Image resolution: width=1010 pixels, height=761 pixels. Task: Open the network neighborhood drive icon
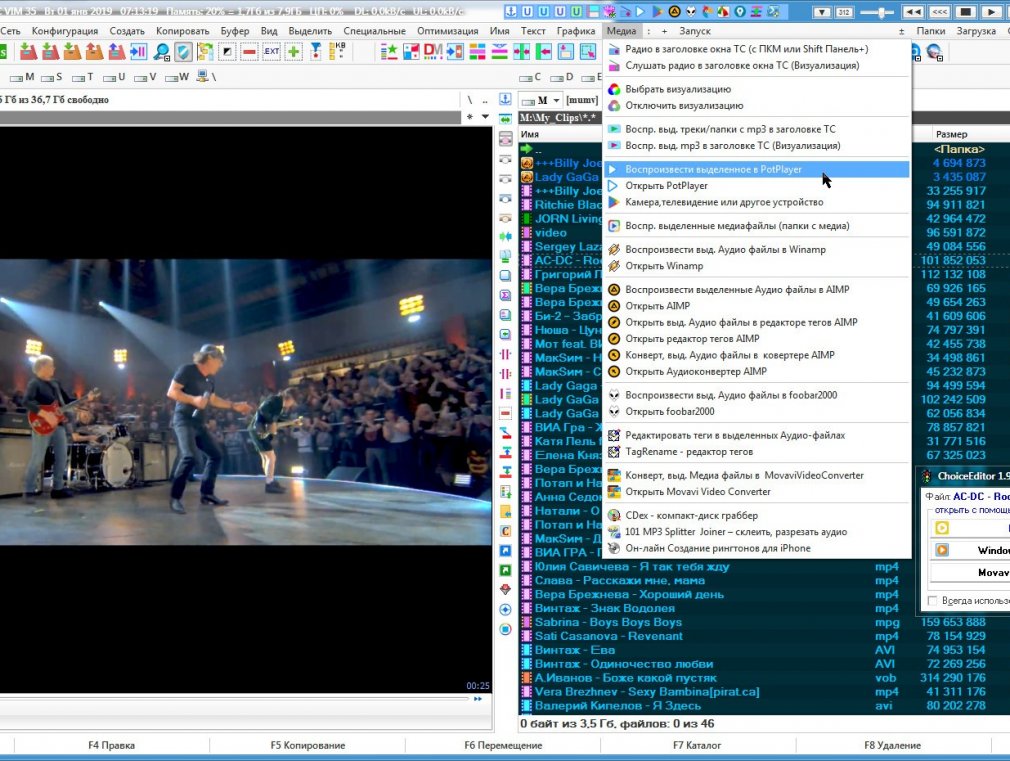[204, 77]
